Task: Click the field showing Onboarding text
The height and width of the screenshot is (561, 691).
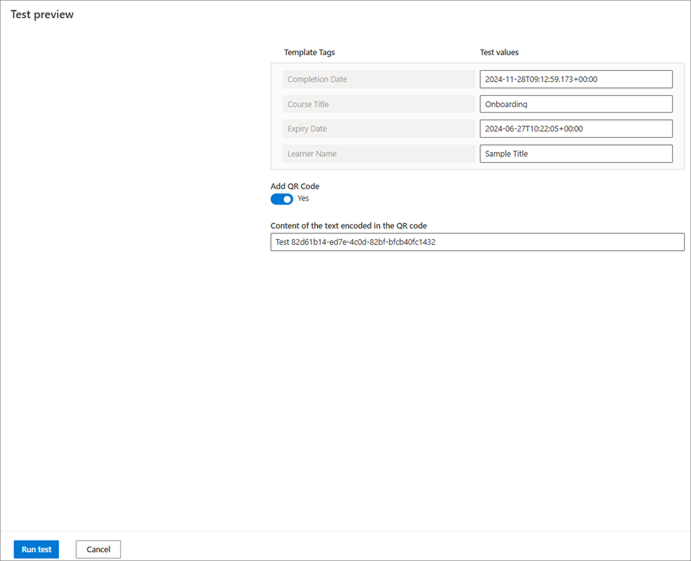Action: coord(576,104)
